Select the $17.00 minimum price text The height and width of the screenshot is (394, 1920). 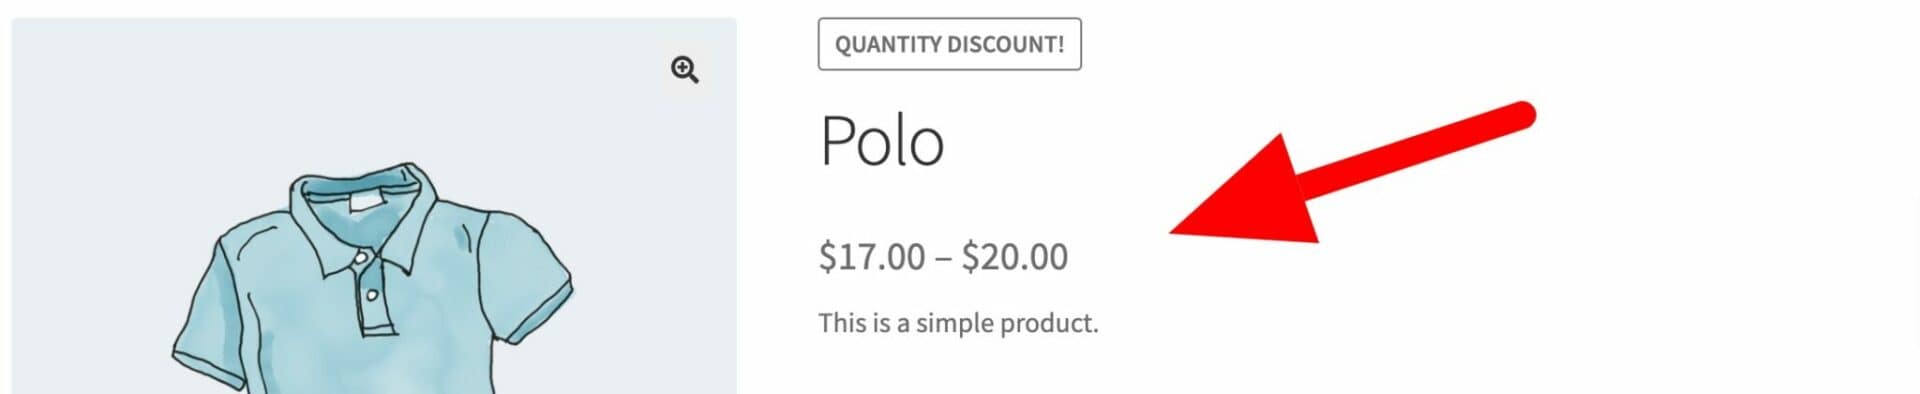click(x=872, y=257)
